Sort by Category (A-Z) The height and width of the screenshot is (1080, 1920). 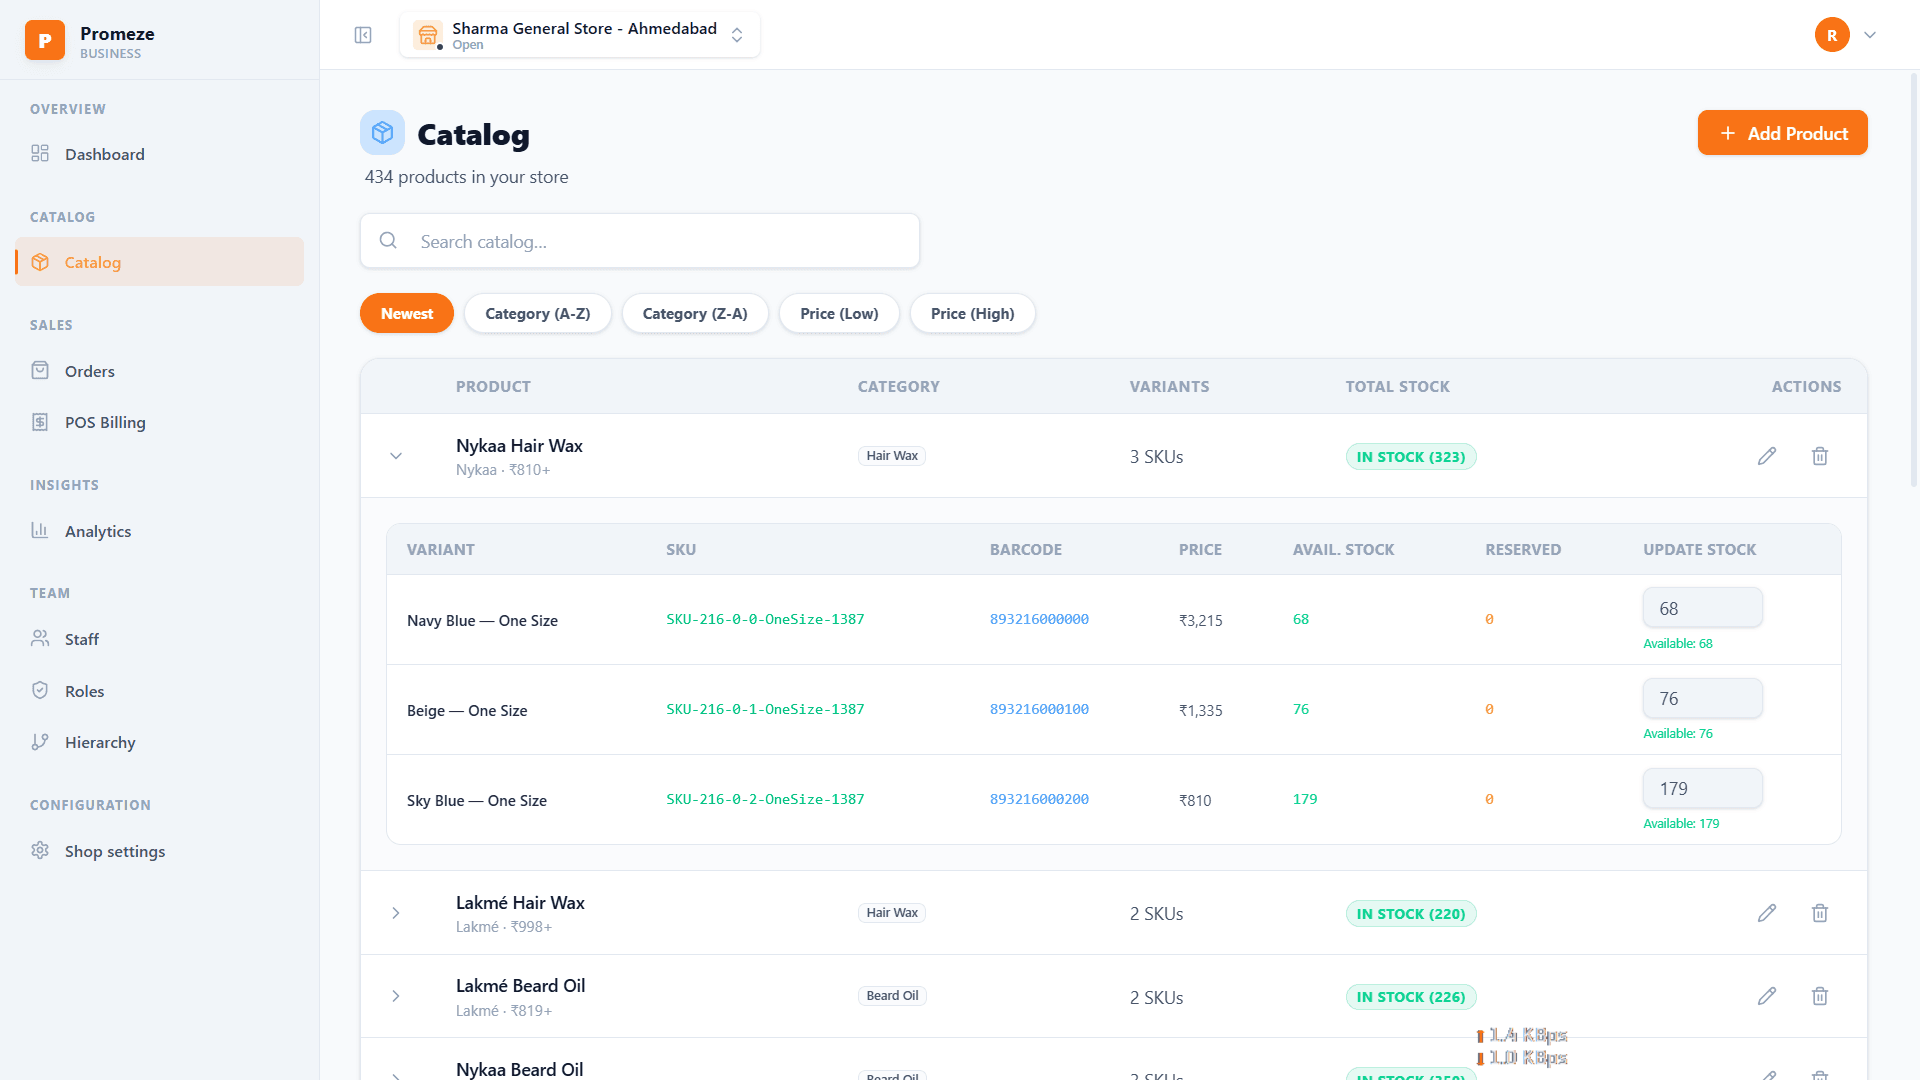[x=538, y=314]
